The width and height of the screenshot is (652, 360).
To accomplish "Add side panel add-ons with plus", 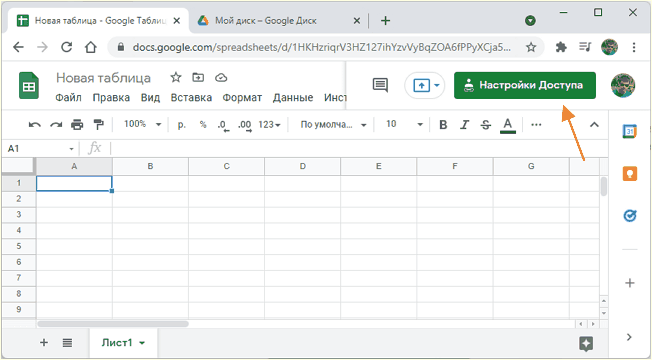I will click(x=630, y=283).
